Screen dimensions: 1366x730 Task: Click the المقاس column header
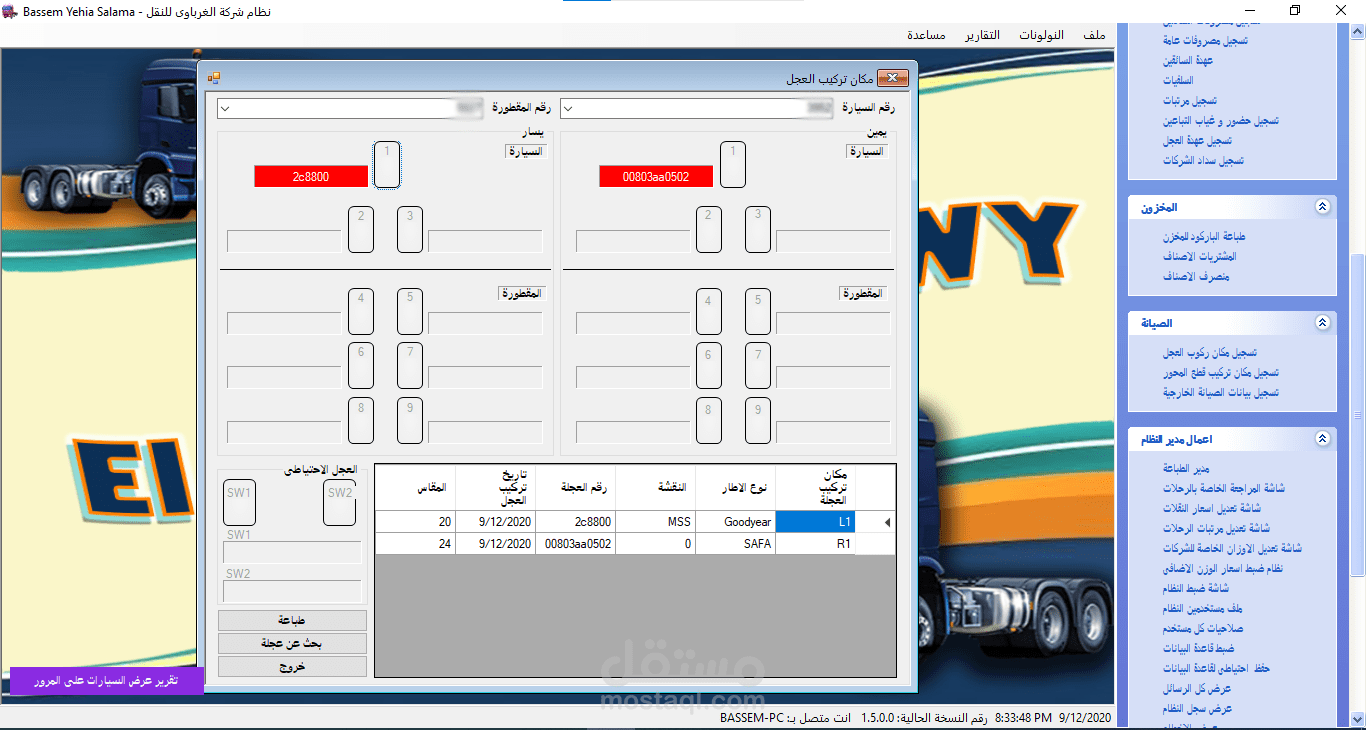click(415, 487)
